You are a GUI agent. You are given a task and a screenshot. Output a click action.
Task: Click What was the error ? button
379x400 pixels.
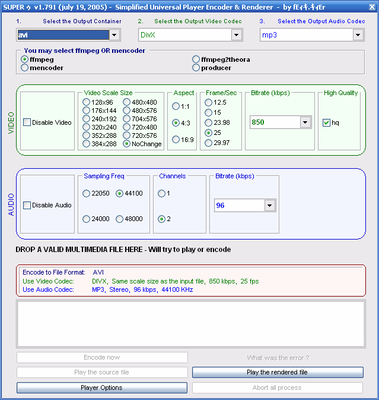[x=278, y=358]
